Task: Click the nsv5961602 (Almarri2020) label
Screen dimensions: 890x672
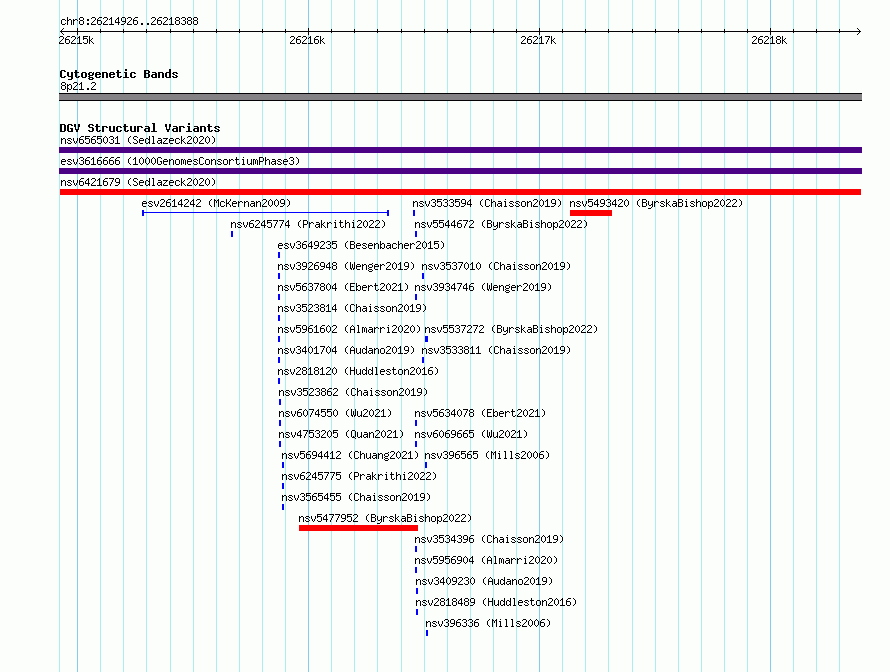Action: (x=349, y=329)
